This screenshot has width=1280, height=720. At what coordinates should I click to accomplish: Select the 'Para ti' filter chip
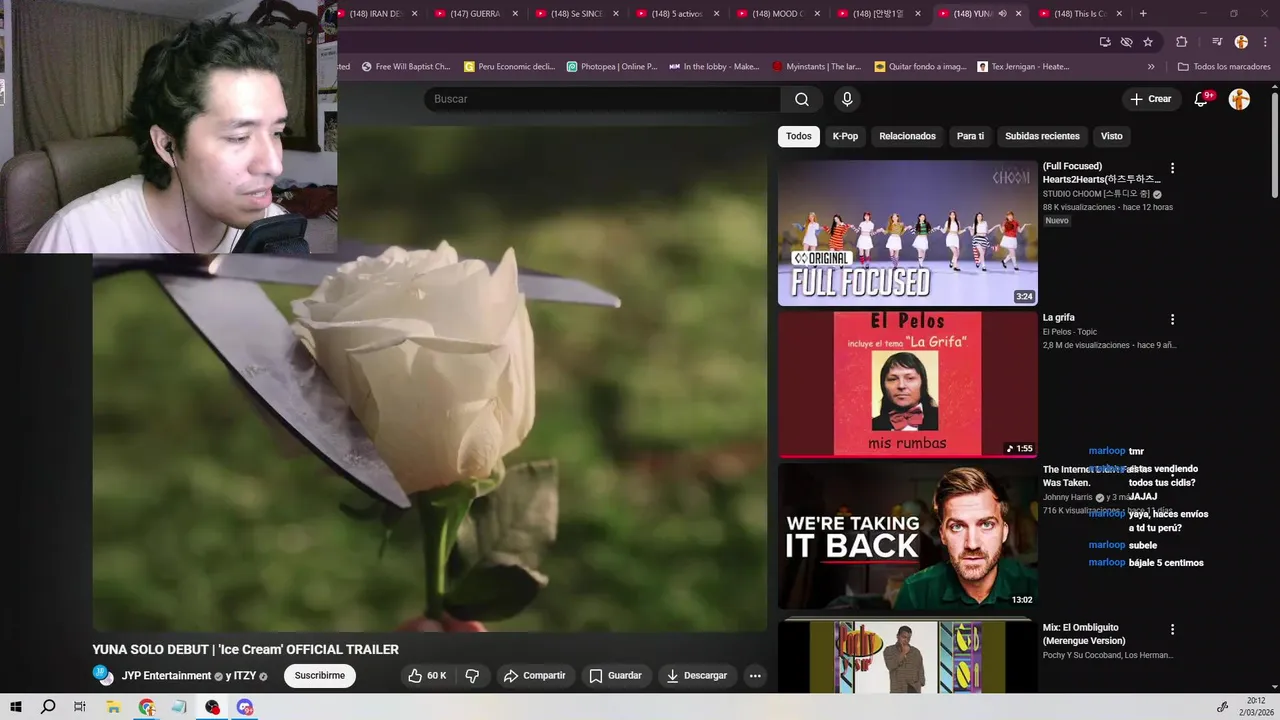pos(970,136)
